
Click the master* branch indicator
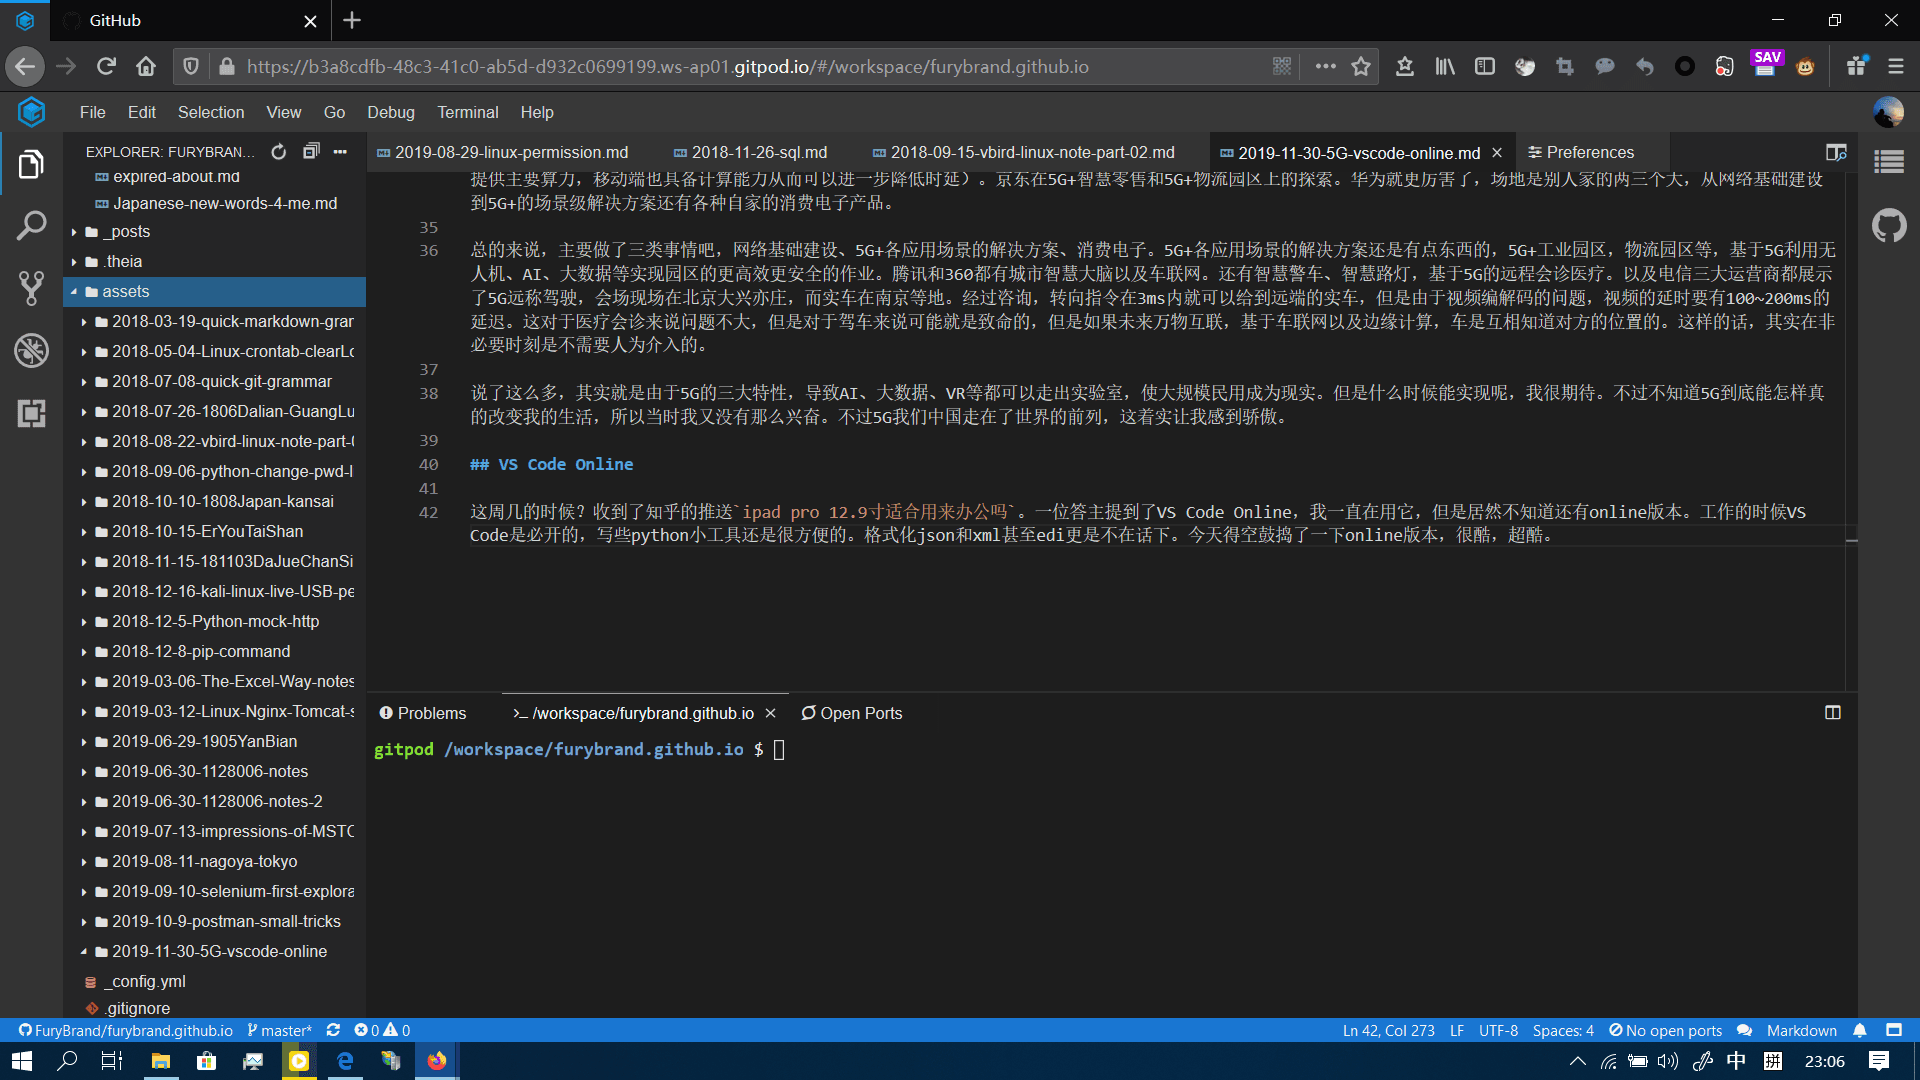click(x=279, y=1030)
